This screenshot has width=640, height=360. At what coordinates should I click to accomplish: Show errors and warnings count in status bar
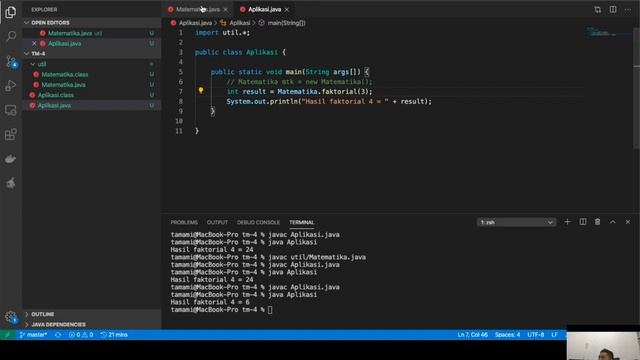pos(81,335)
